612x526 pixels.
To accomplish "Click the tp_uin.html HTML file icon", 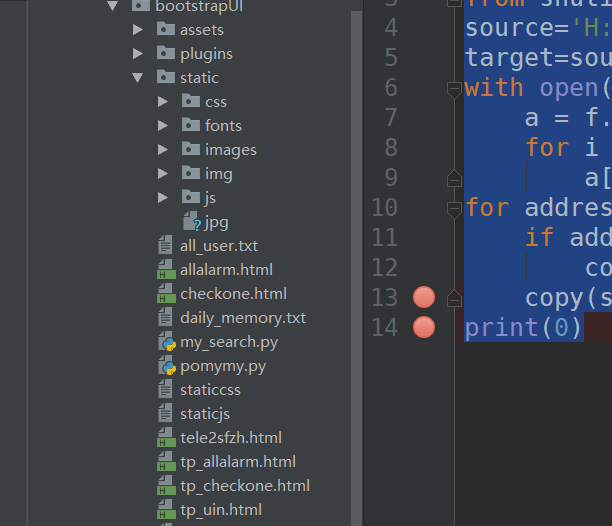I will [166, 510].
